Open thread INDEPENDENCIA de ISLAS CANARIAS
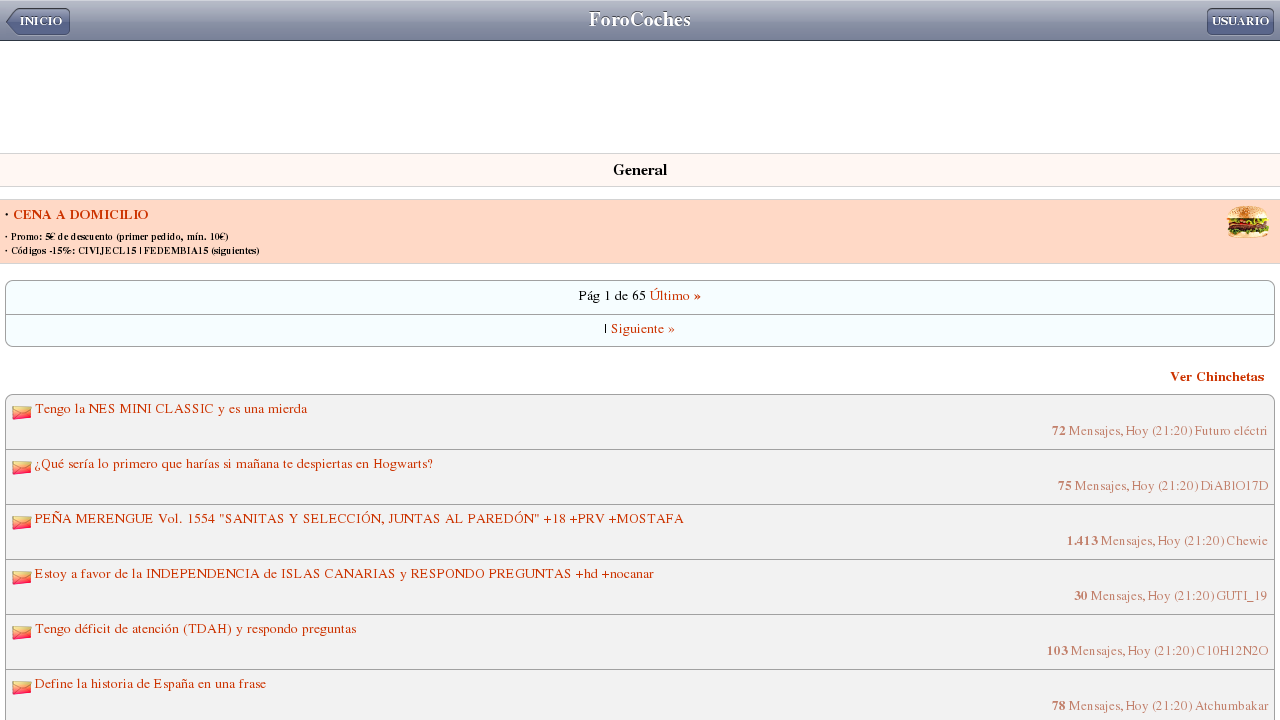The width and height of the screenshot is (1280, 720). (x=344, y=574)
